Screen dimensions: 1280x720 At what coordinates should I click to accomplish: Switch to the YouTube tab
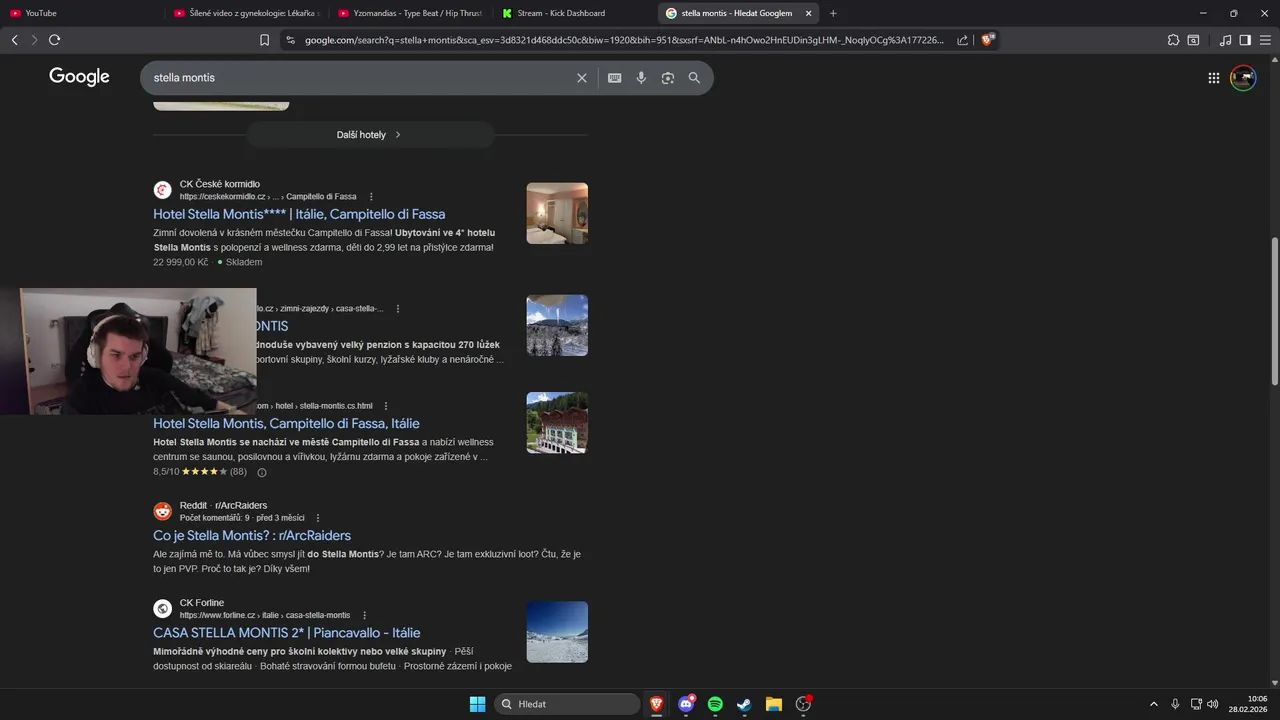[x=80, y=13]
